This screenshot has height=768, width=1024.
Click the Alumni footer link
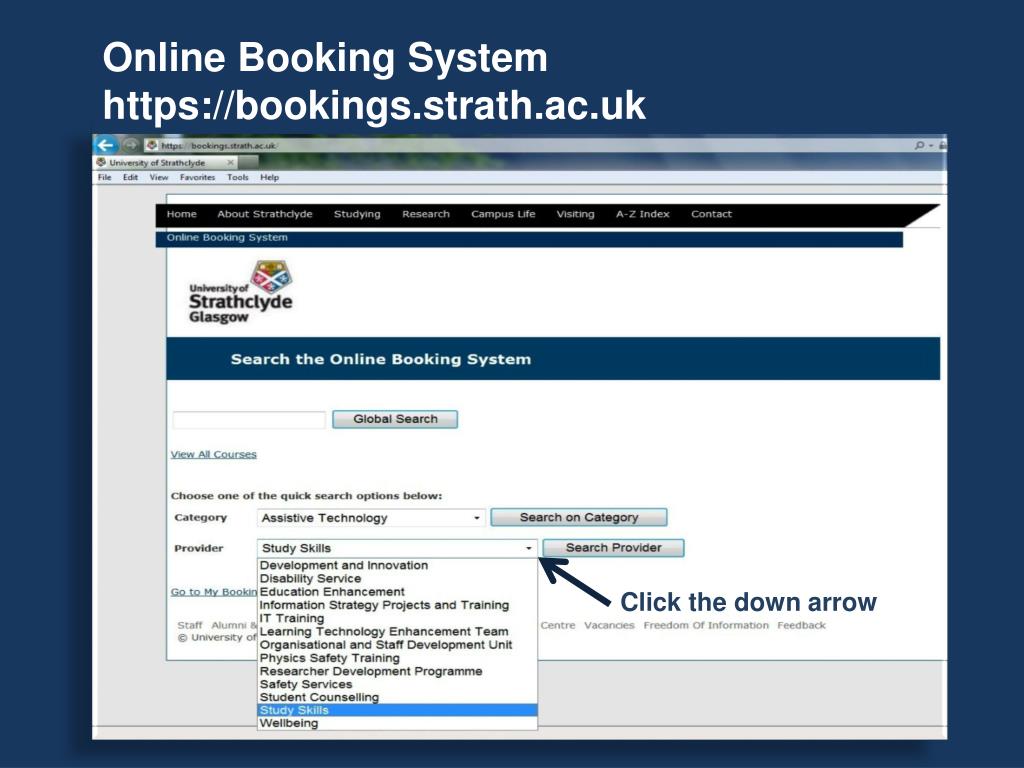click(229, 625)
